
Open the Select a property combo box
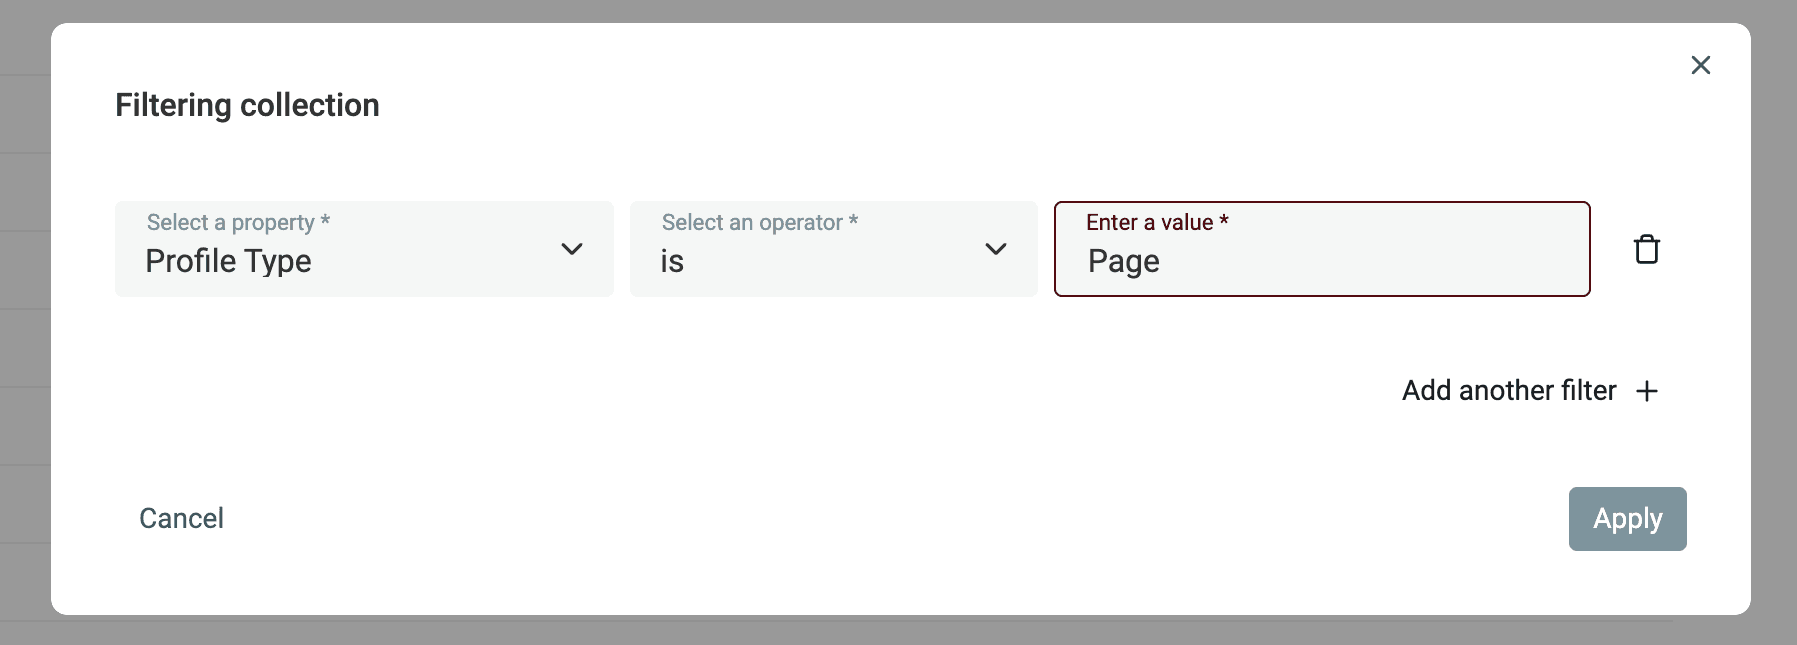pyautogui.click(x=364, y=249)
